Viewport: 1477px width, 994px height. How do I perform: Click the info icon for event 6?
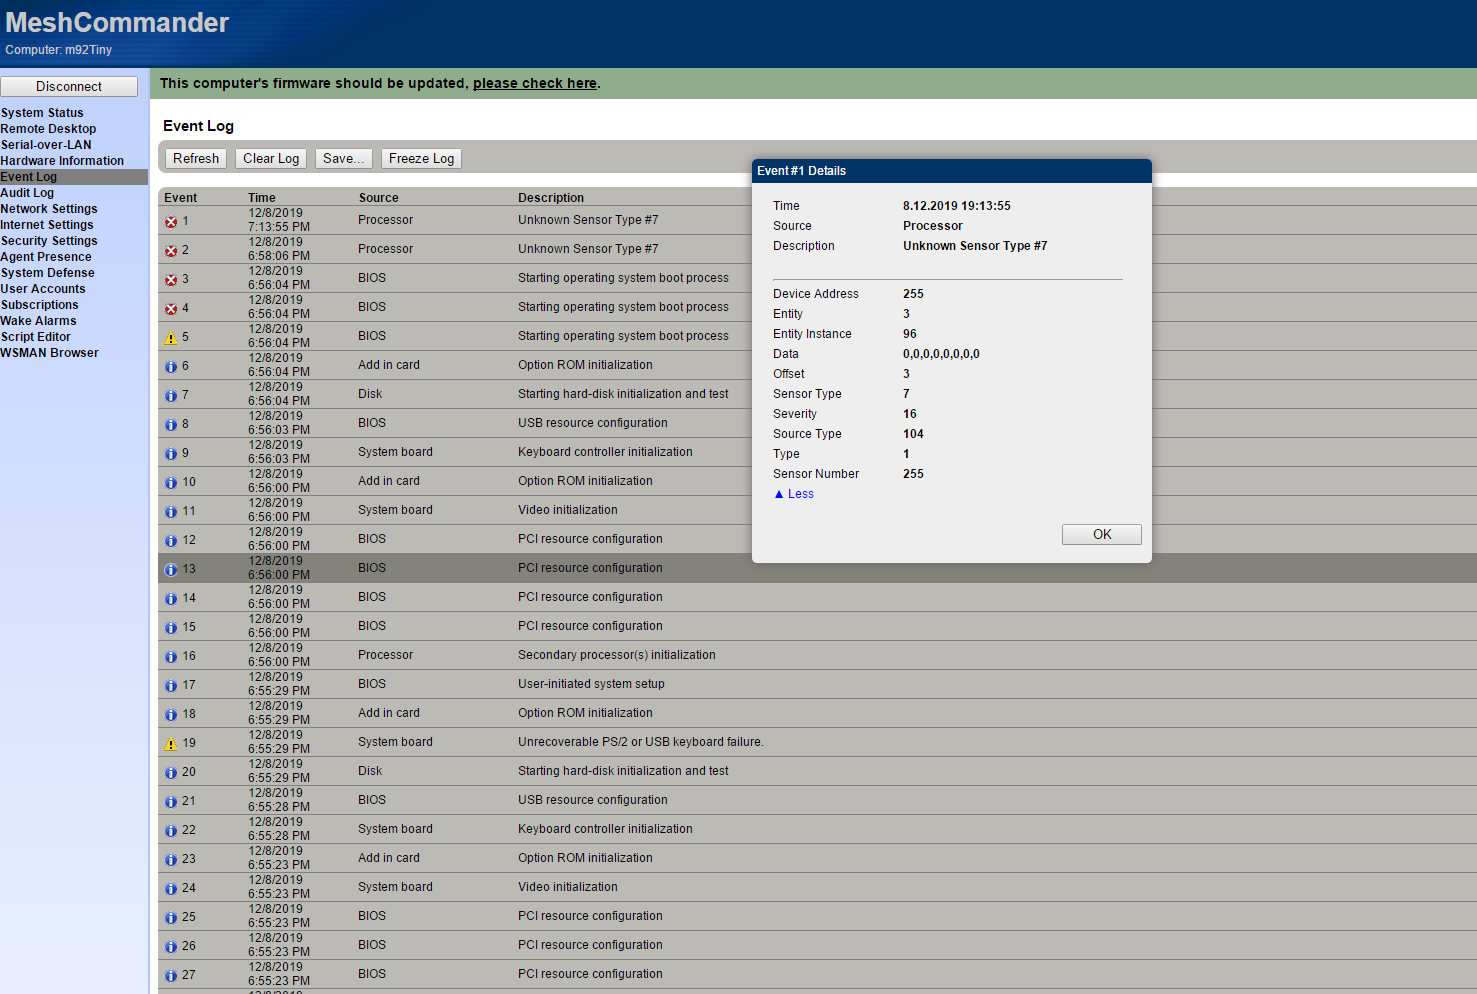pos(171,367)
